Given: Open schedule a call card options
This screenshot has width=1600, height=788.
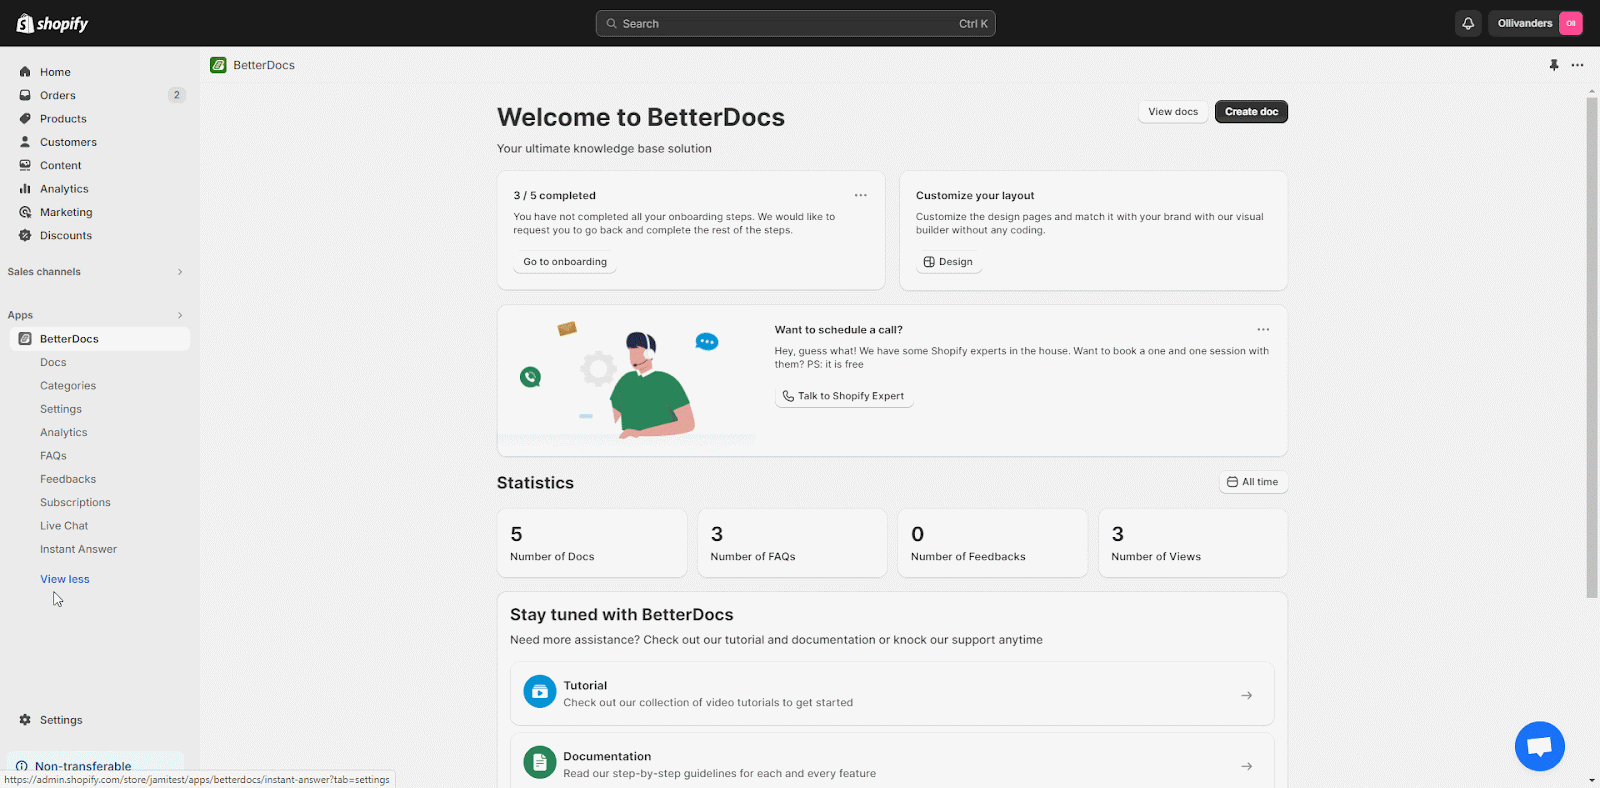Looking at the screenshot, I should pos(1263,329).
